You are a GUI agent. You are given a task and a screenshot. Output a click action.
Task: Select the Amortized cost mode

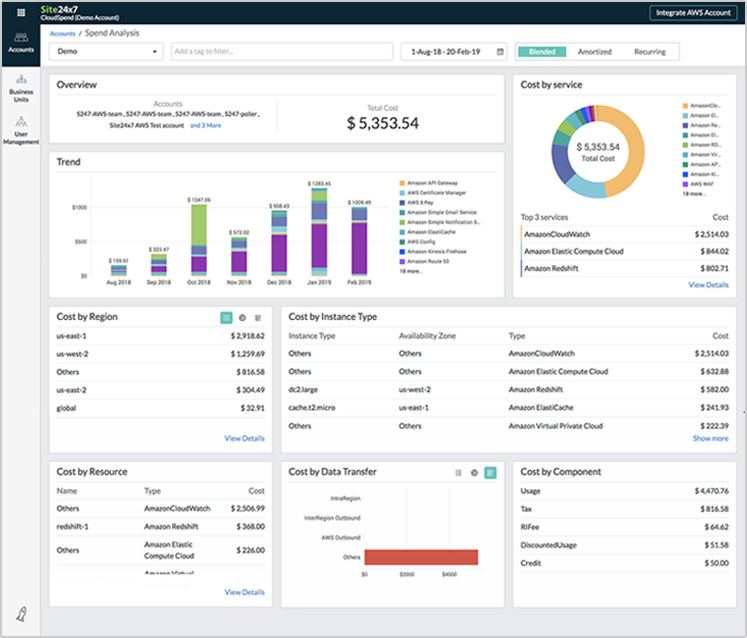(594, 51)
